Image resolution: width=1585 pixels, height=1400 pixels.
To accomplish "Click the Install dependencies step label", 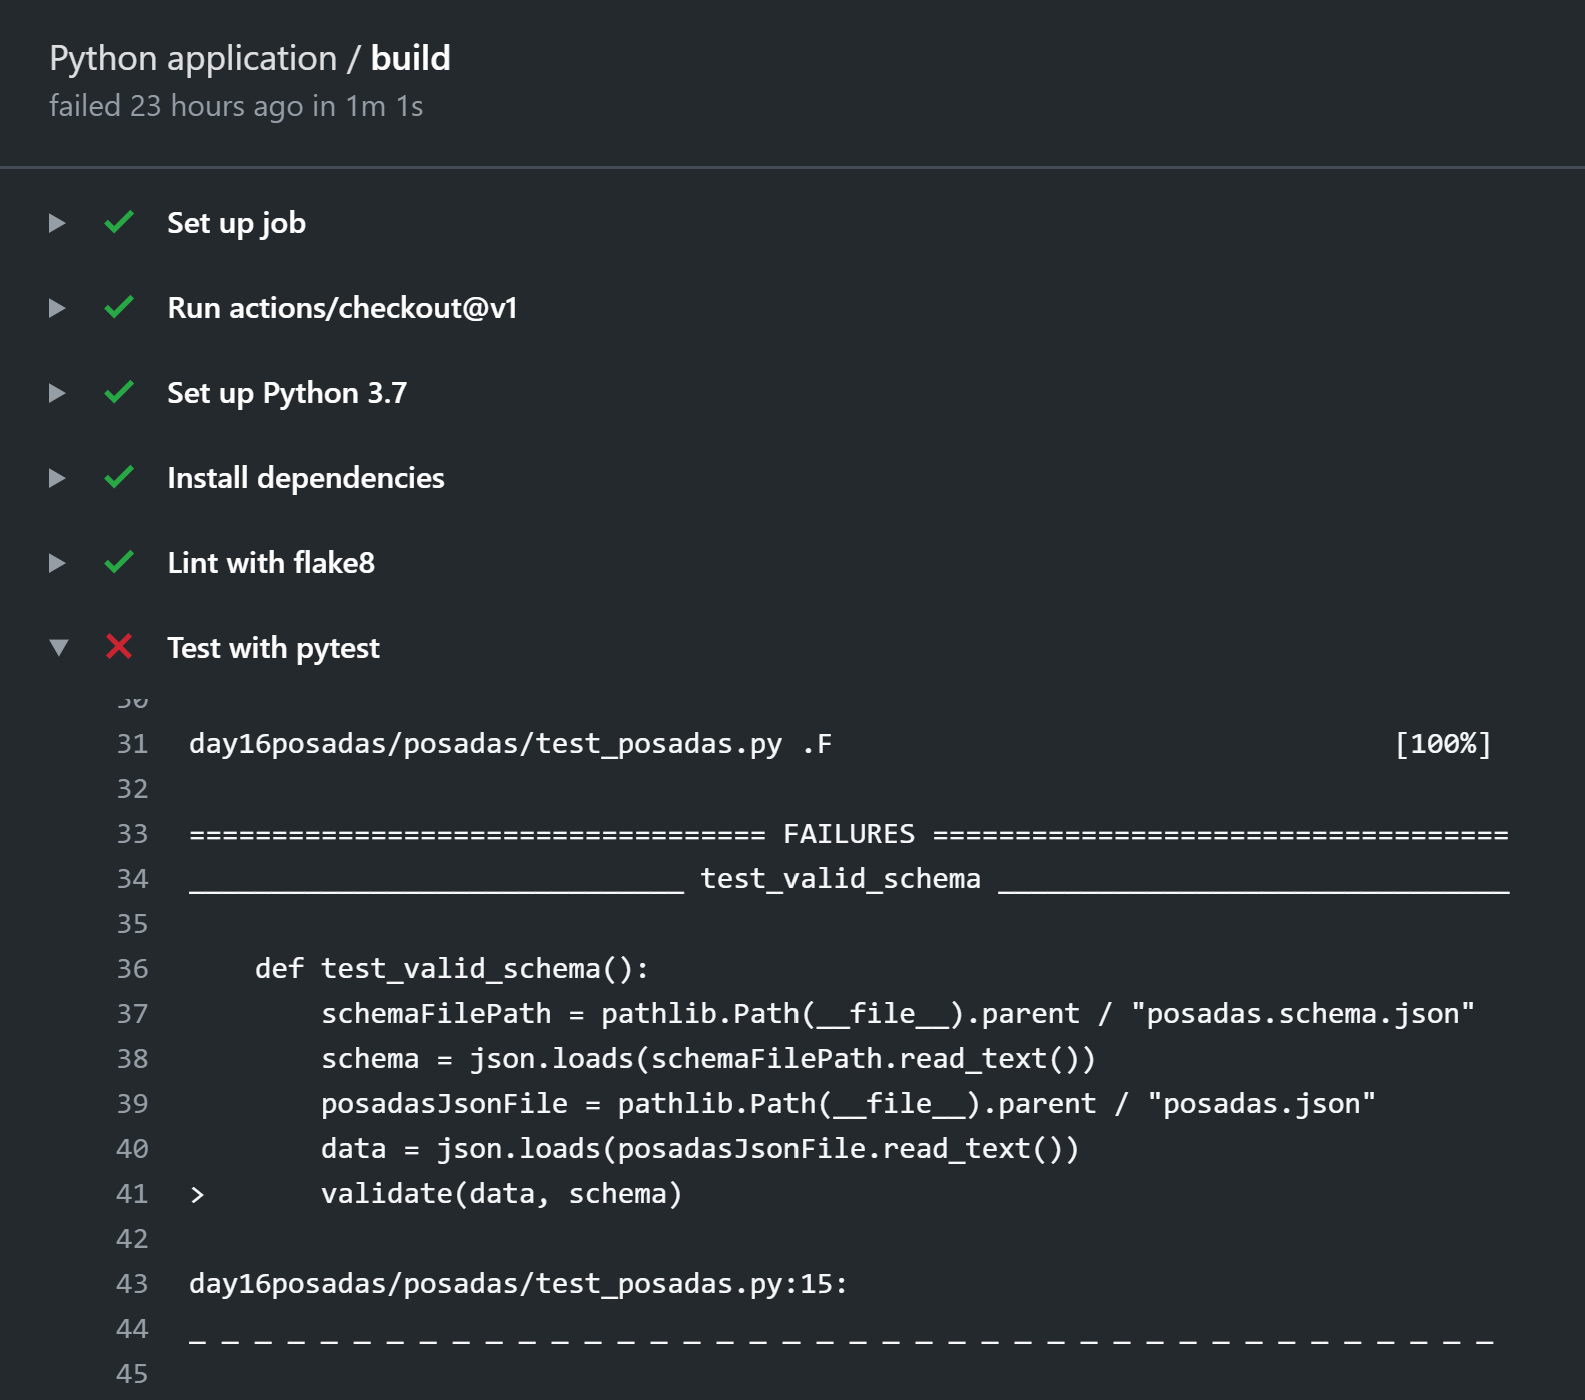I will click(x=305, y=478).
